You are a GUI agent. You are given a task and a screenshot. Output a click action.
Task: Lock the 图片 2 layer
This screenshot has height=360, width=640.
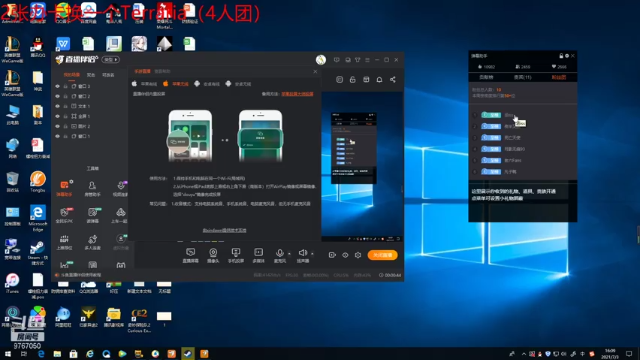click(65, 126)
